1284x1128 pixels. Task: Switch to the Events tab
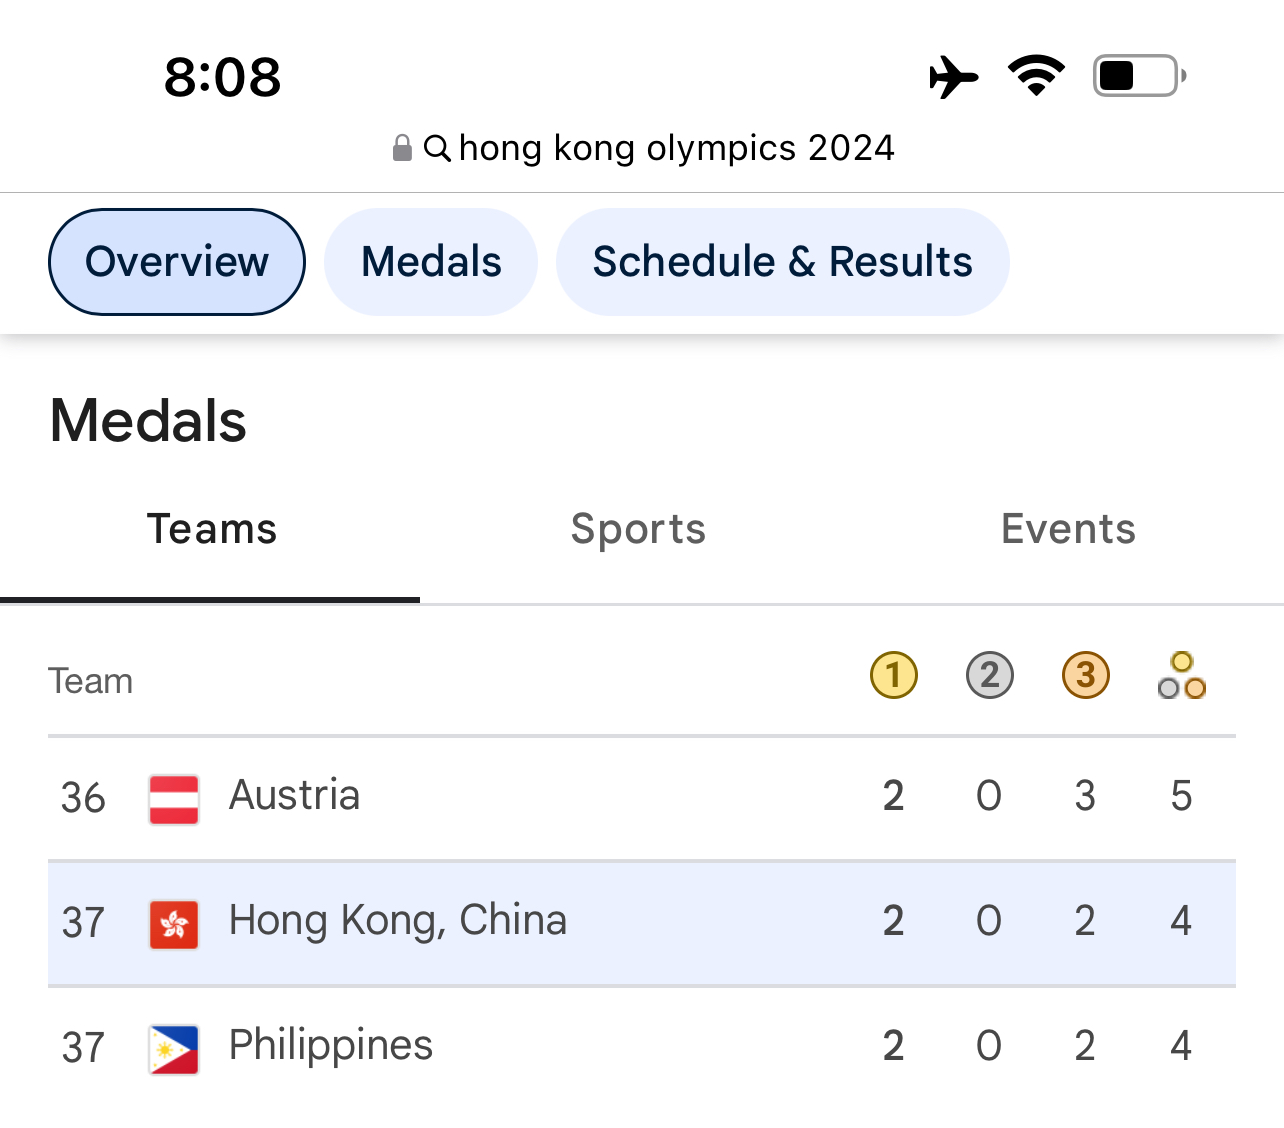click(x=1068, y=529)
